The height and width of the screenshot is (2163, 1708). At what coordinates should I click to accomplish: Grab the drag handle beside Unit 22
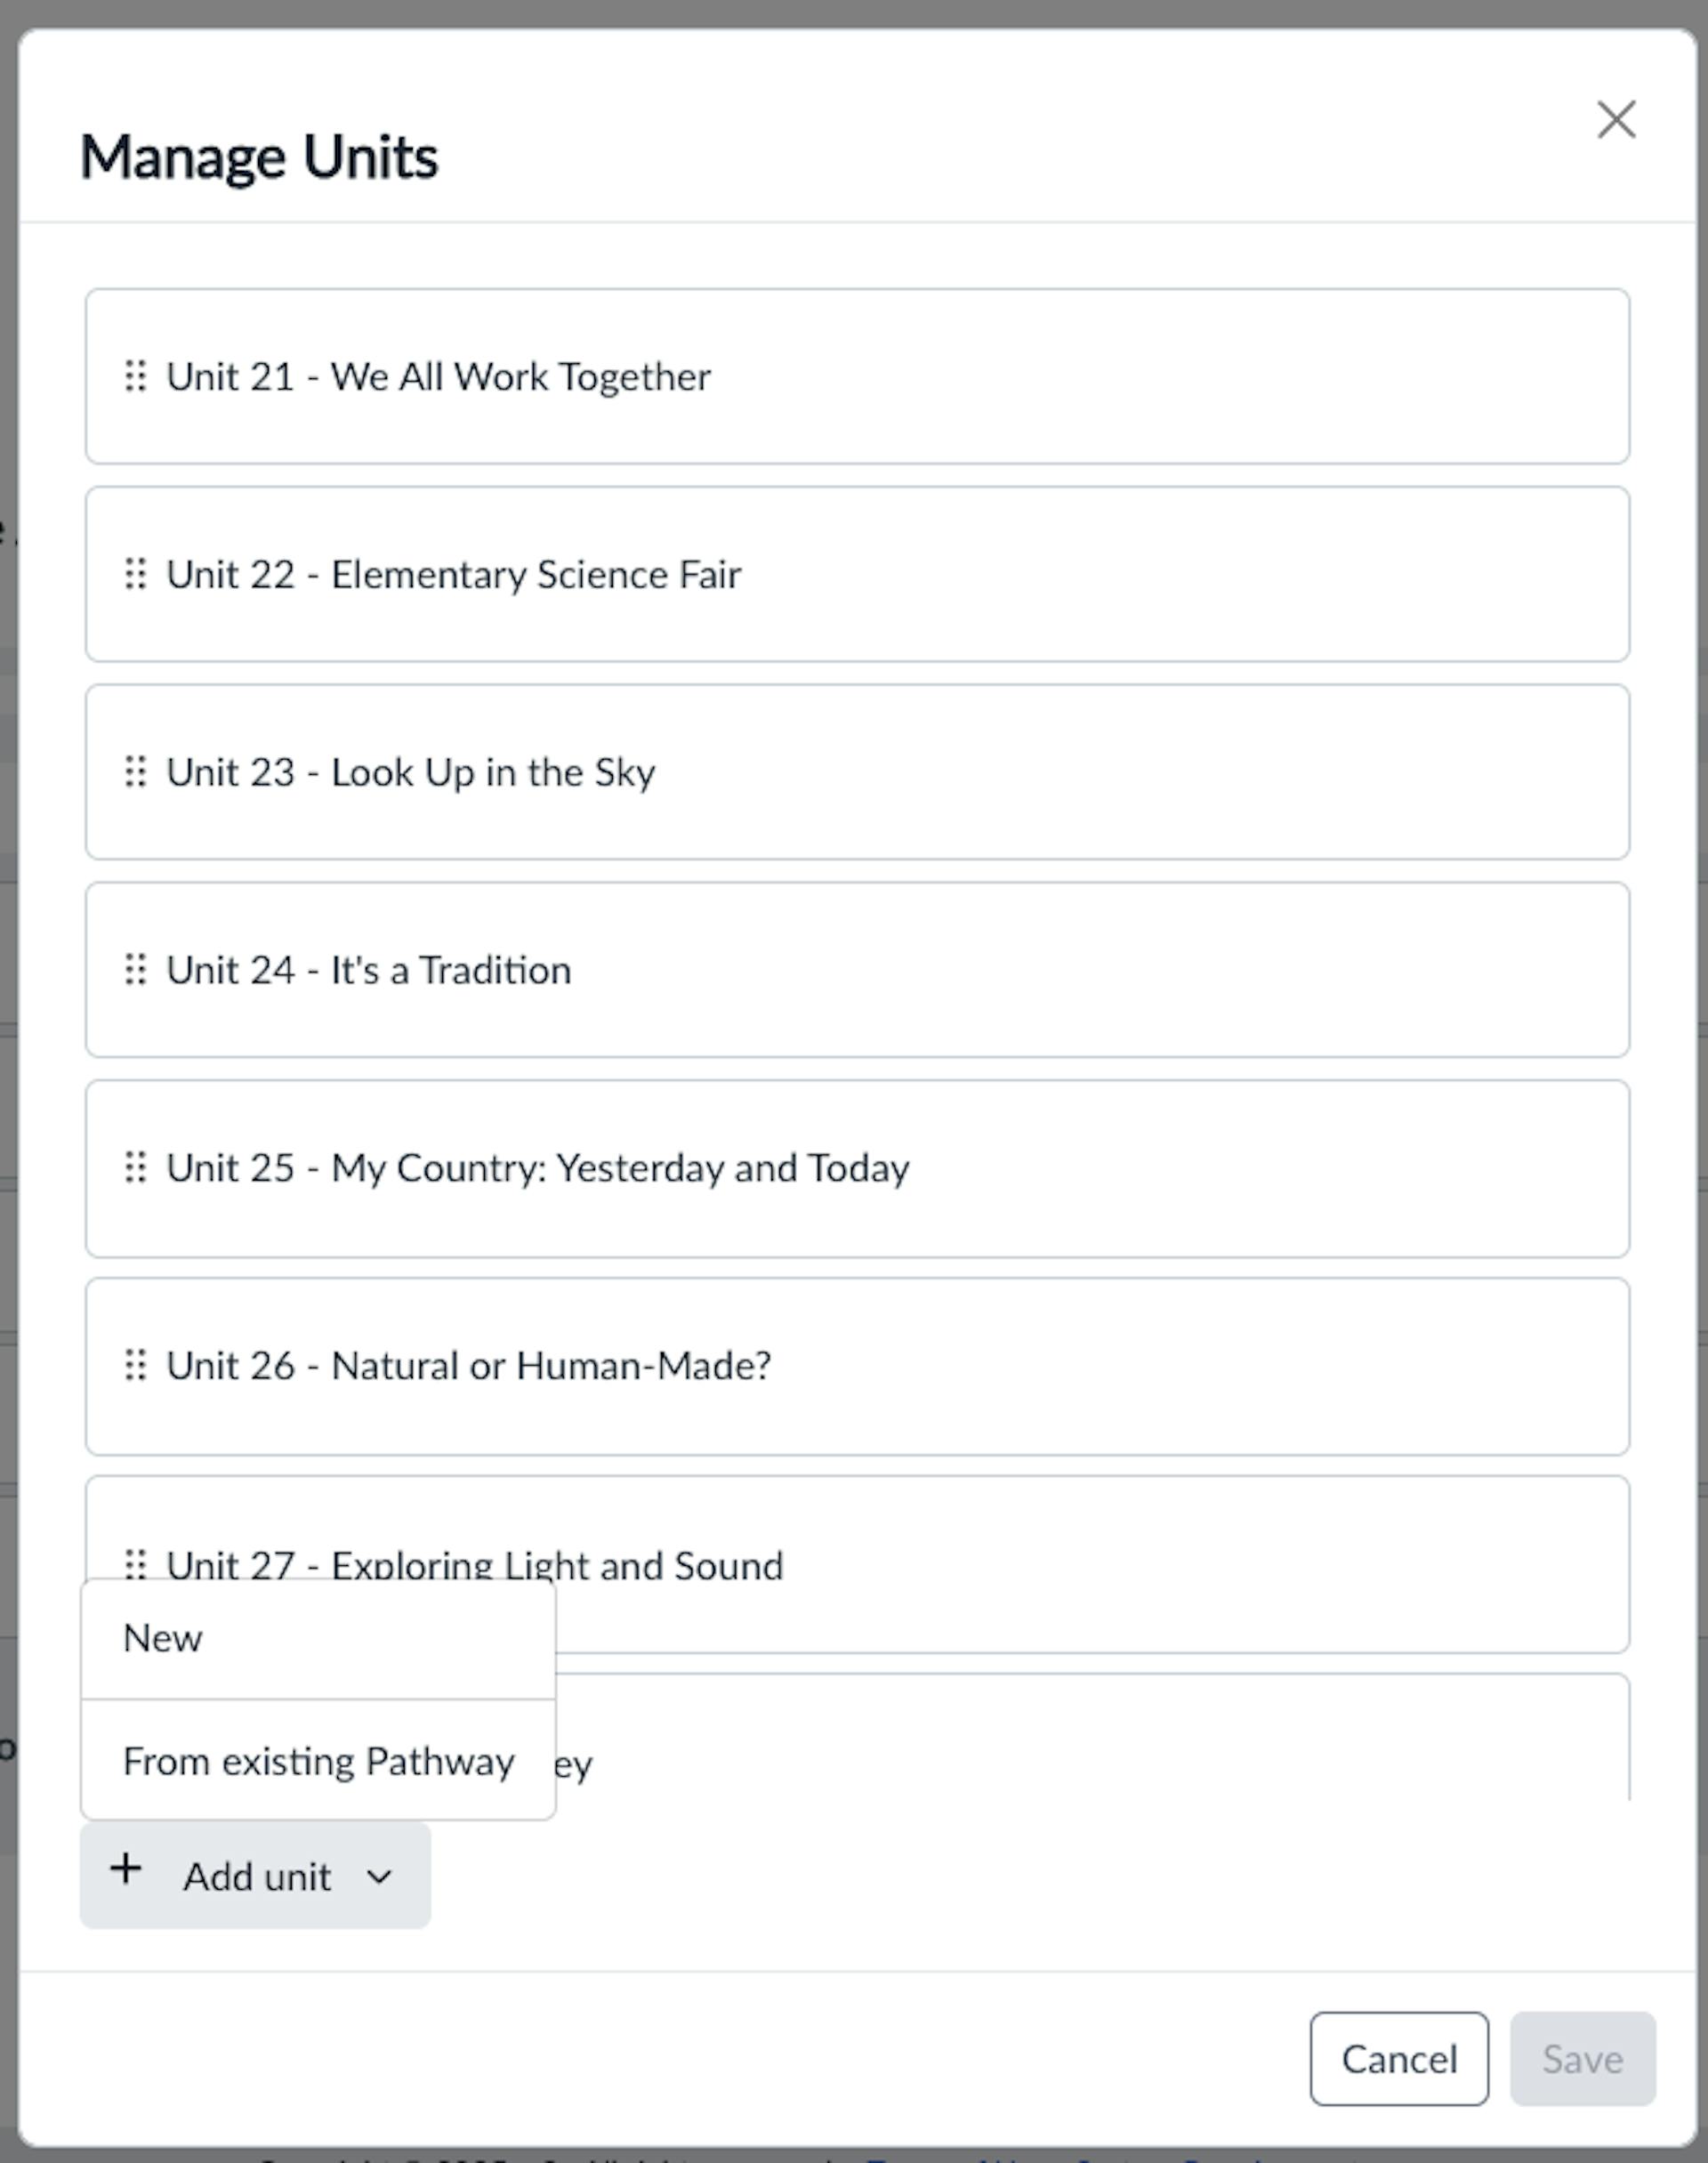pos(138,575)
